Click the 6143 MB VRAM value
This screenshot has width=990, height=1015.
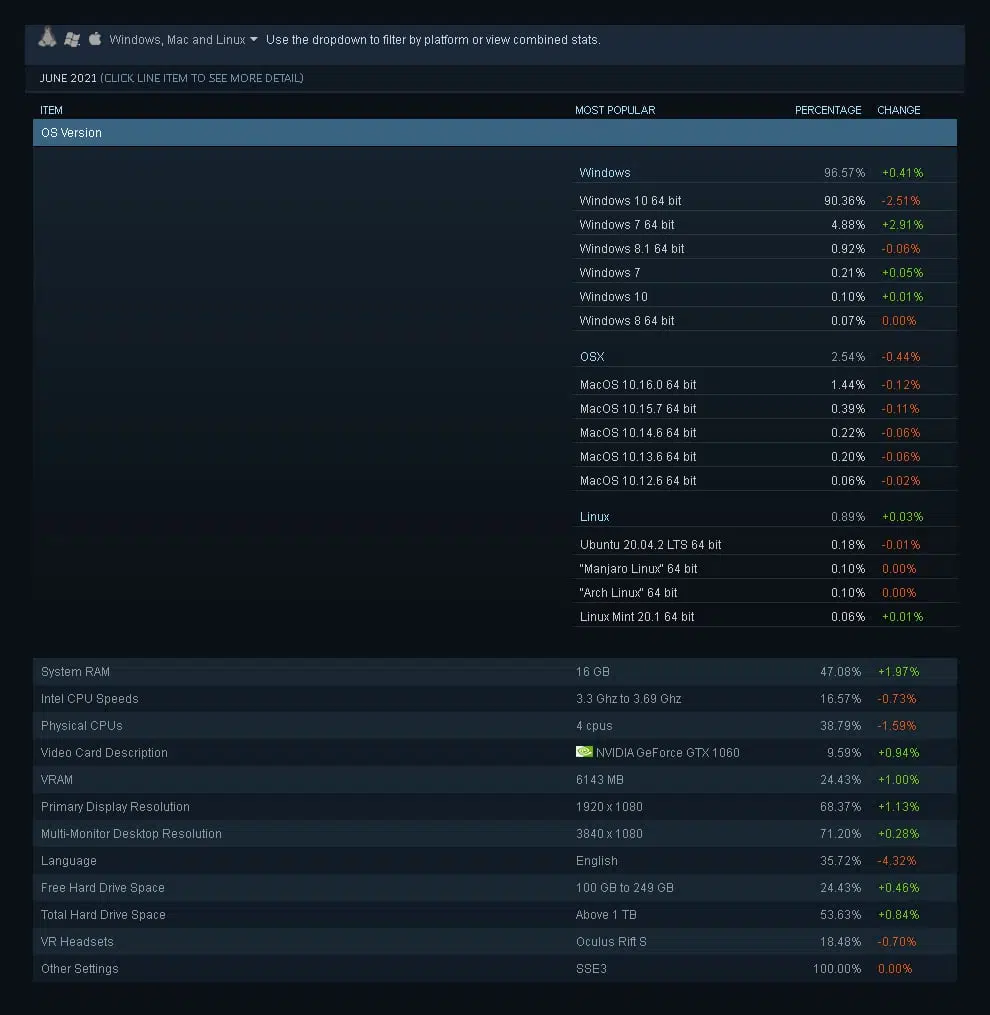pyautogui.click(x=600, y=780)
